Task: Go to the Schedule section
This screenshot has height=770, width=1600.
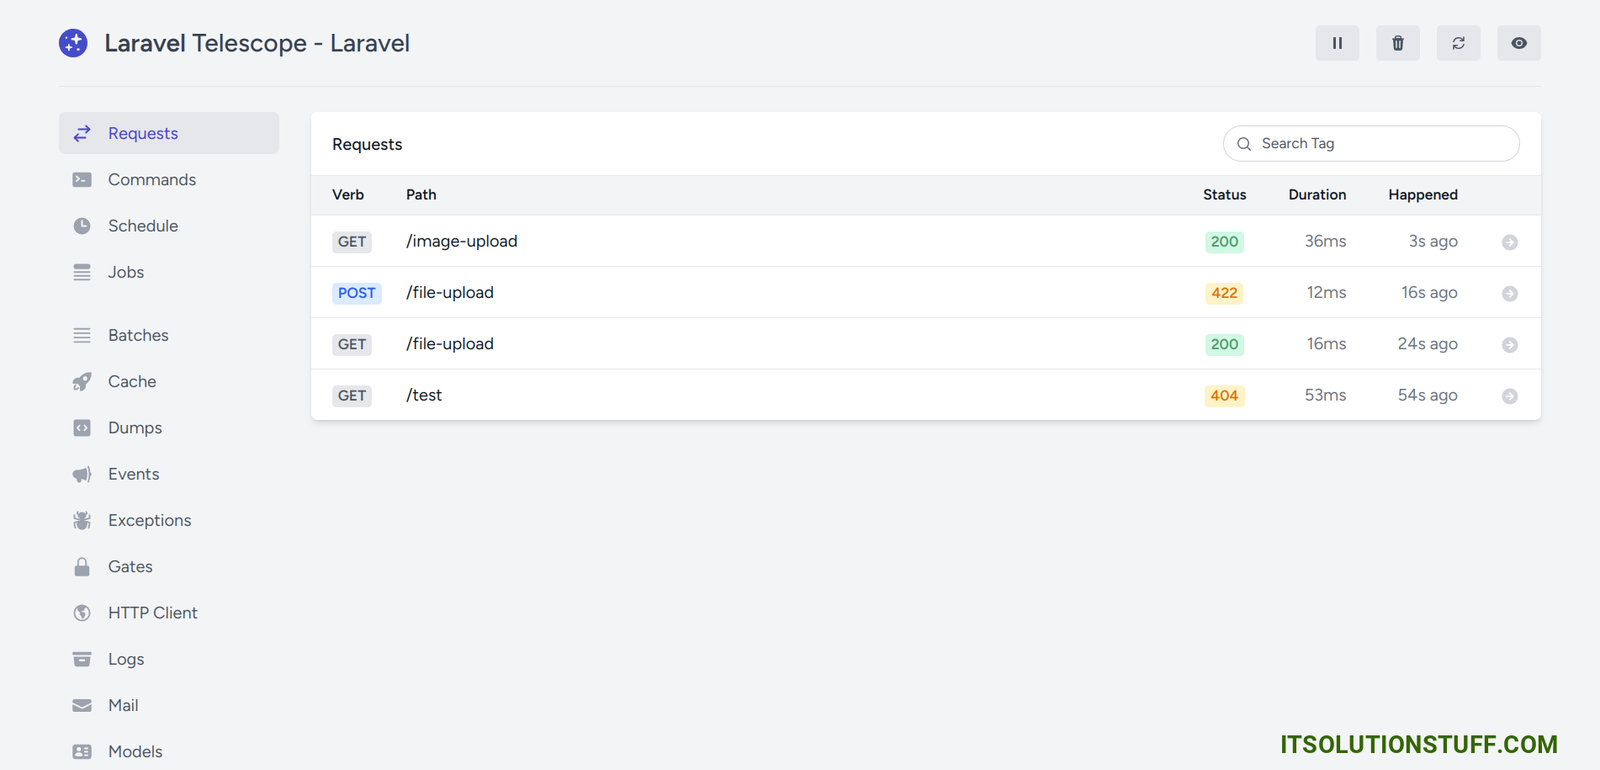Action: (x=143, y=226)
